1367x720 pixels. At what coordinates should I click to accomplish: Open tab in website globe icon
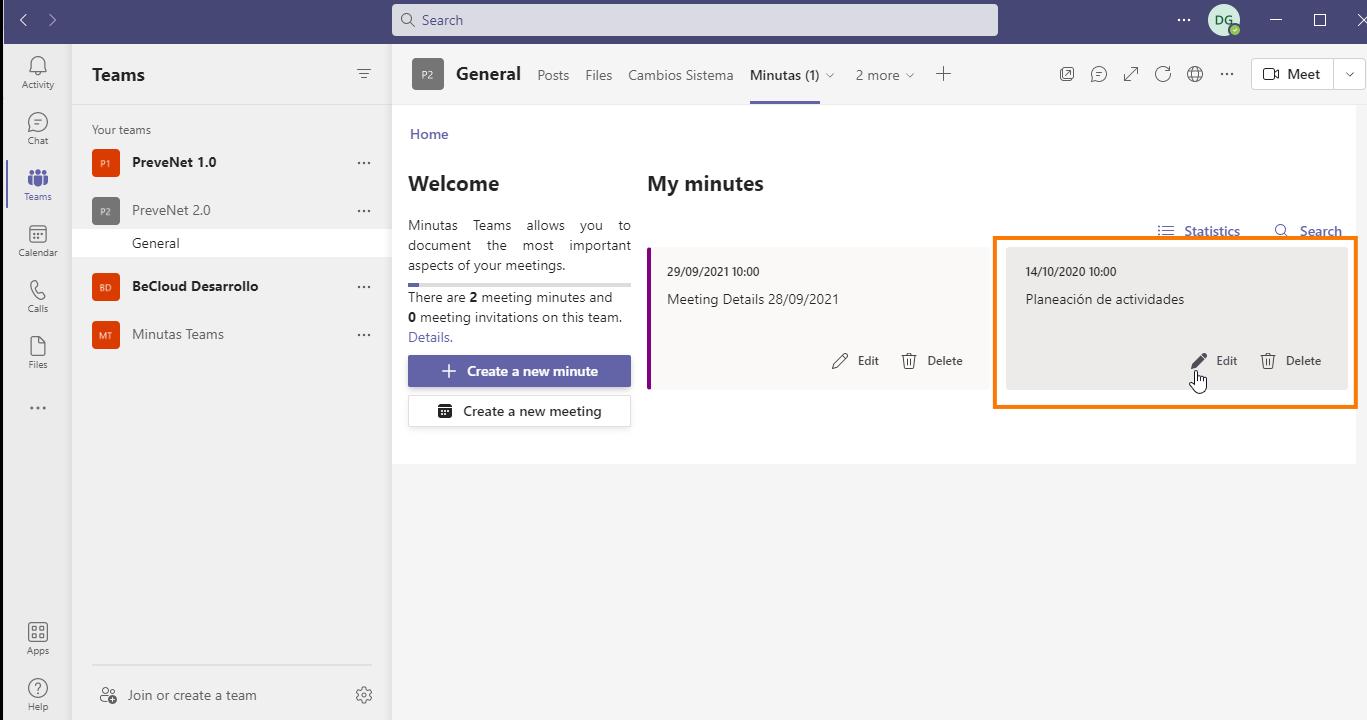(x=1195, y=74)
